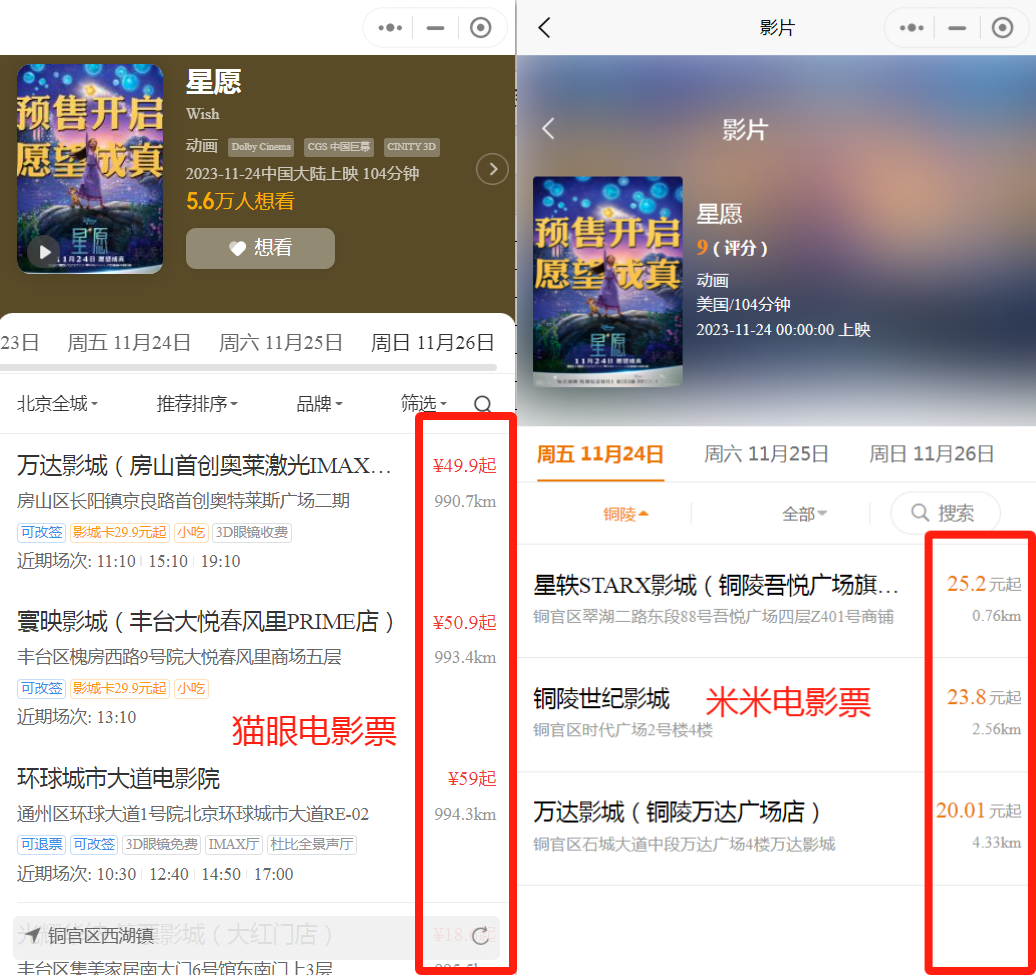Click the 搜索 search box
This screenshot has height=975, width=1036.
pos(945,513)
